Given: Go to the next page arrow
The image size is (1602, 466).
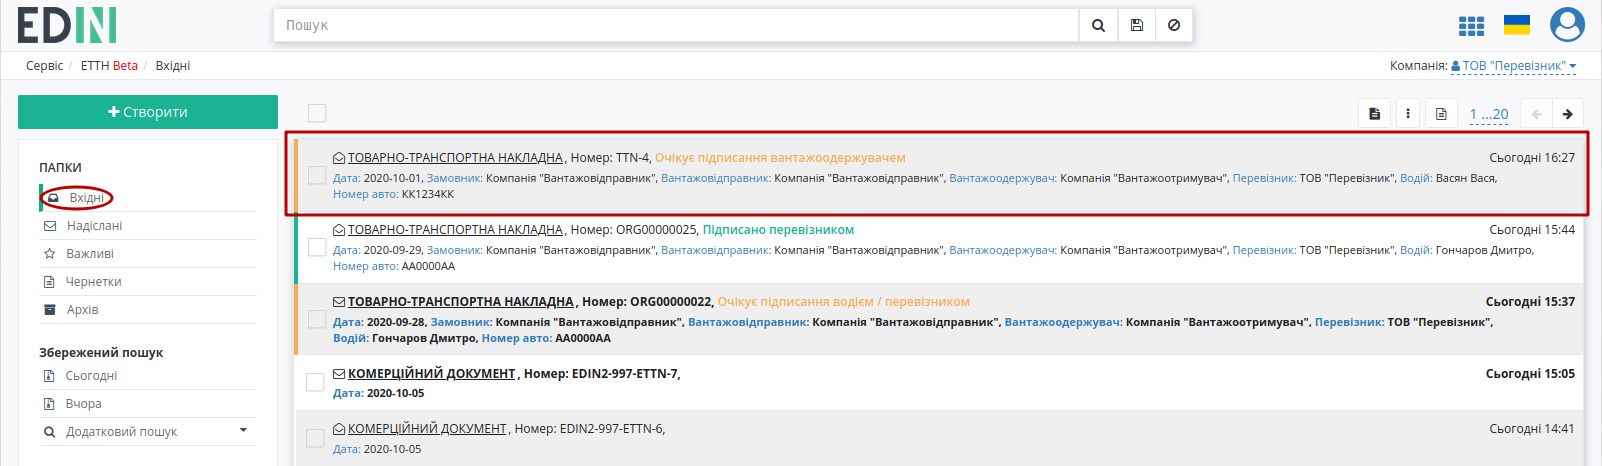Looking at the screenshot, I should tap(1568, 114).
